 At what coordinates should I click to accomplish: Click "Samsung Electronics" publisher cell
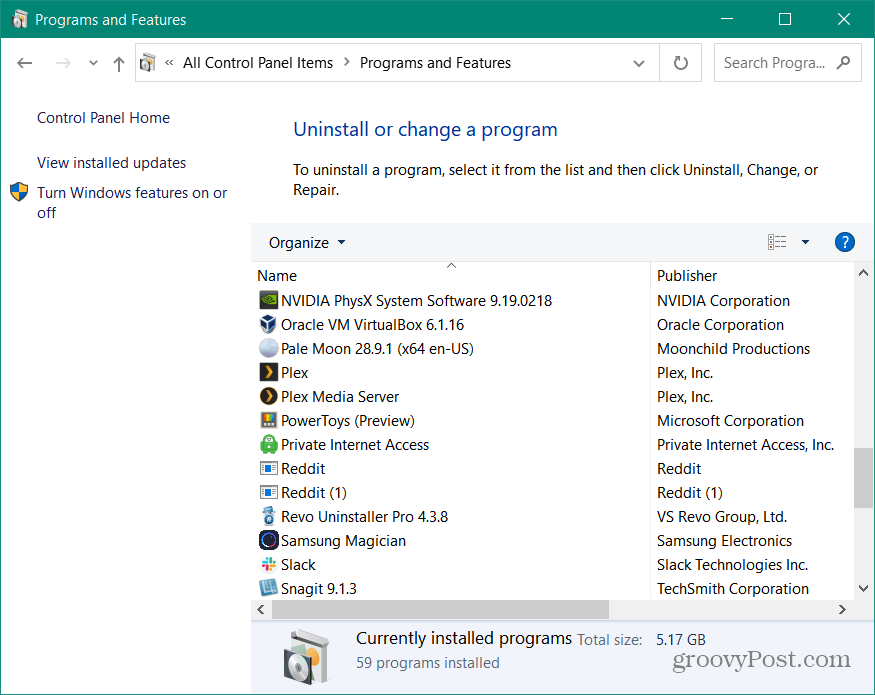point(724,540)
